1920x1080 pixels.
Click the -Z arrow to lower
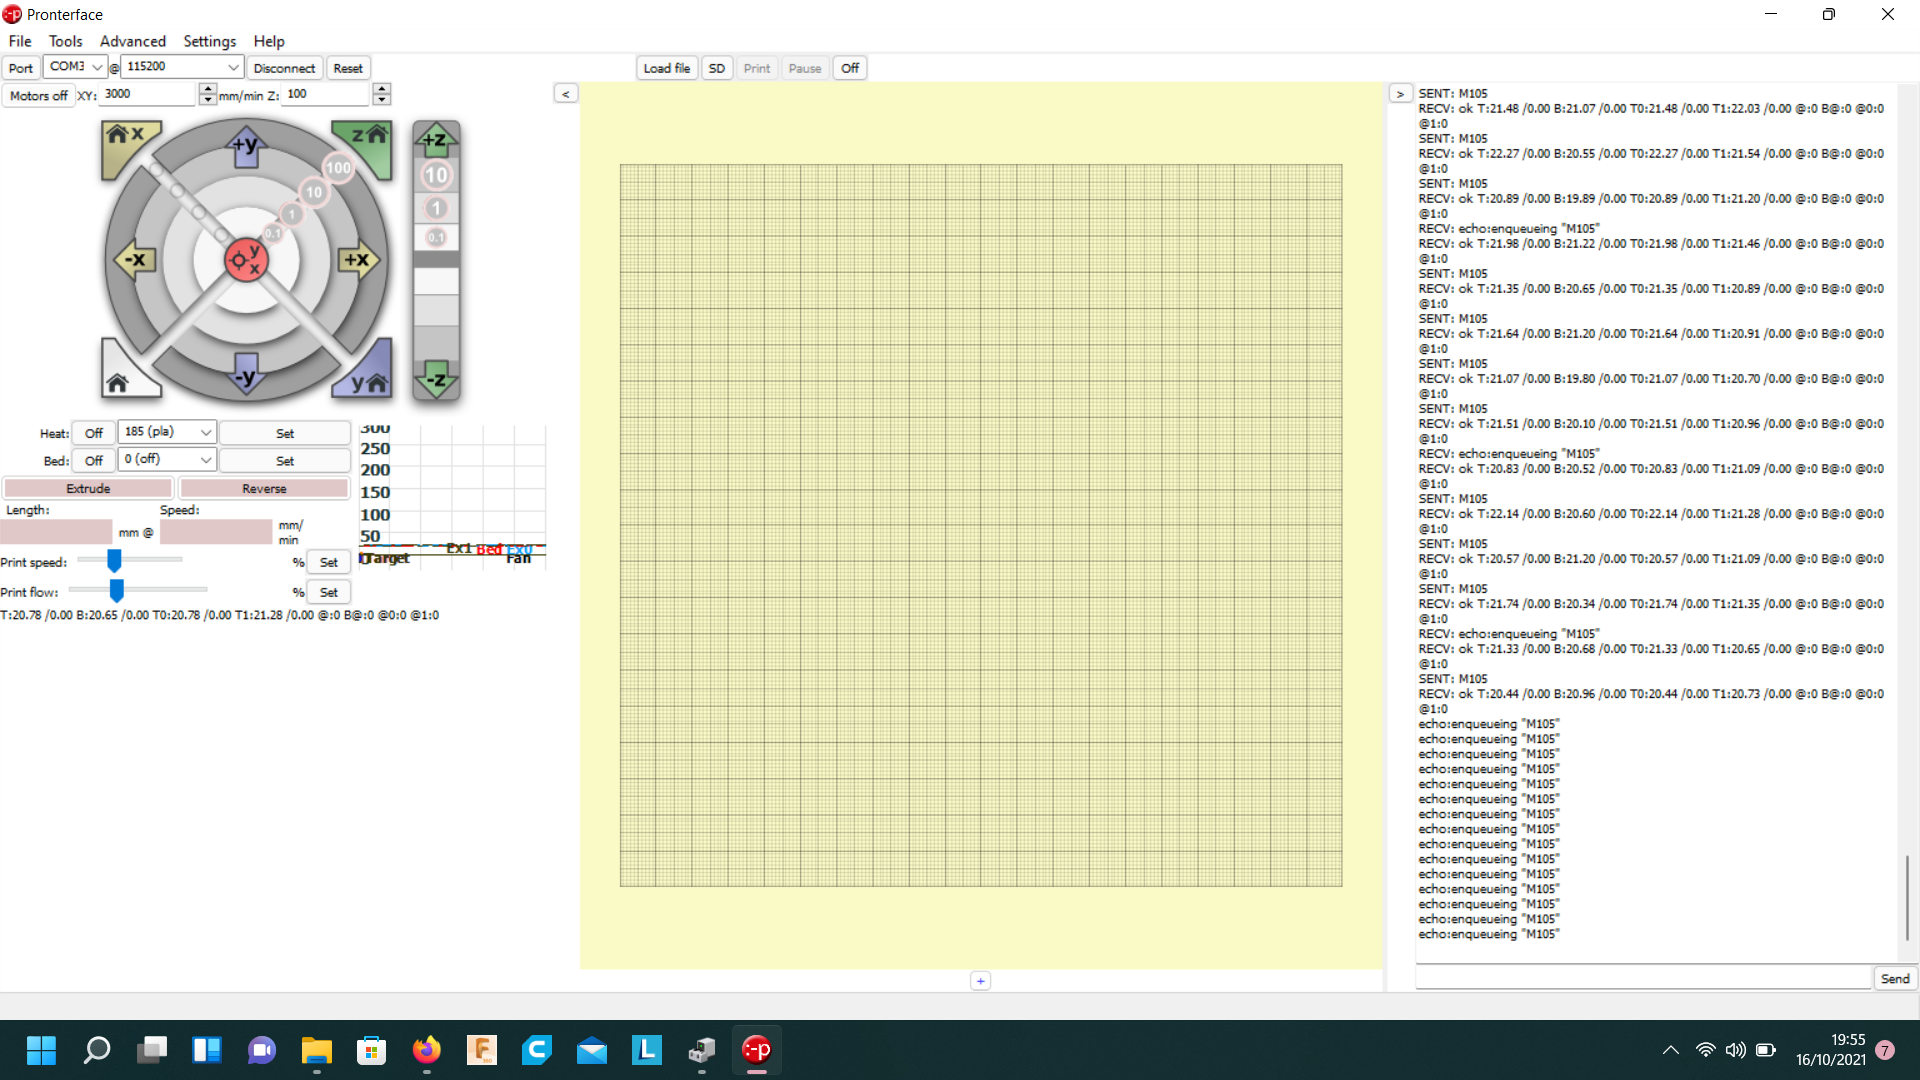coord(436,379)
